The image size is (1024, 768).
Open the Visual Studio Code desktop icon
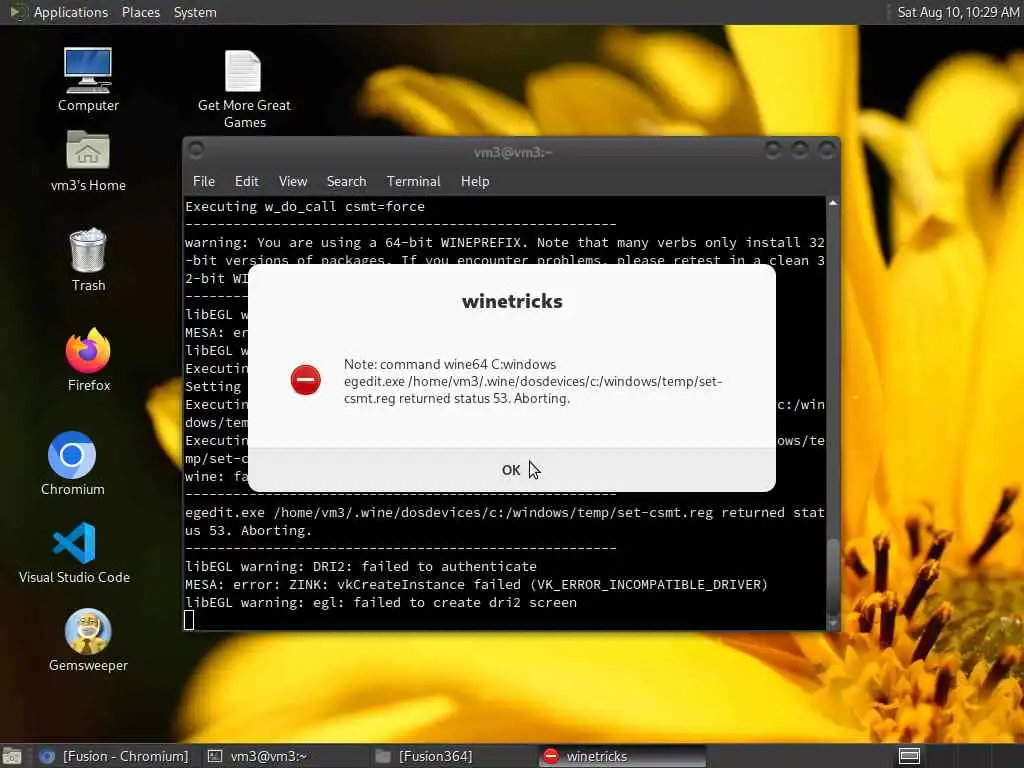(74, 552)
